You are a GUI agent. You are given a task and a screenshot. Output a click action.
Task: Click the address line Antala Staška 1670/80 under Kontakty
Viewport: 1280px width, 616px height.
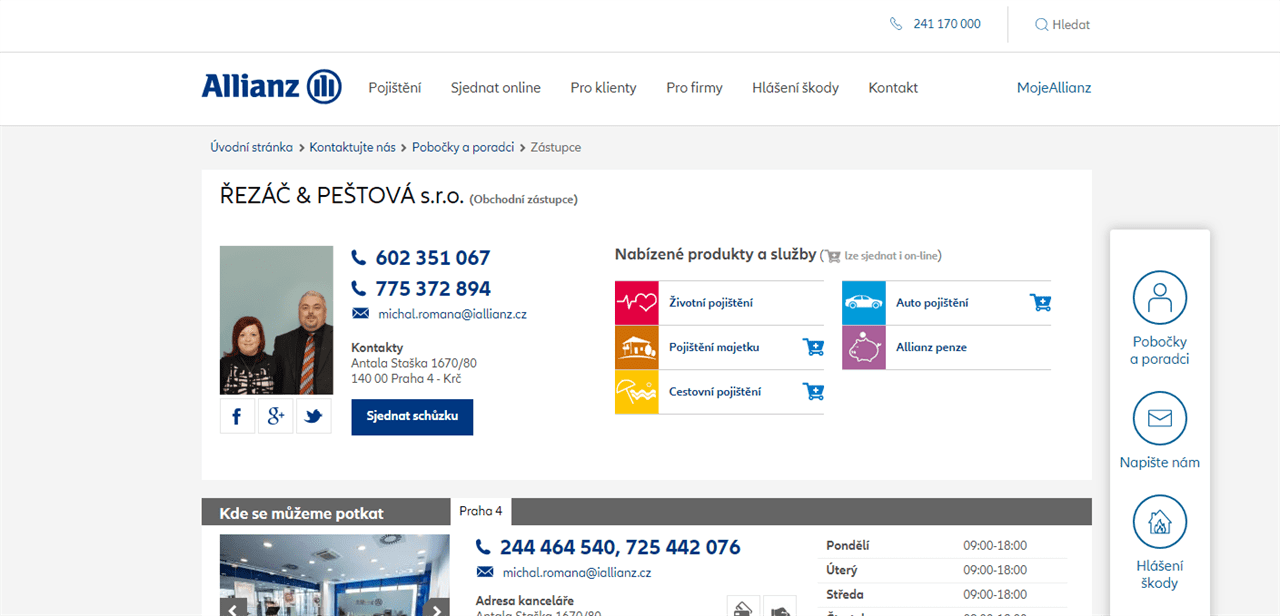414,363
